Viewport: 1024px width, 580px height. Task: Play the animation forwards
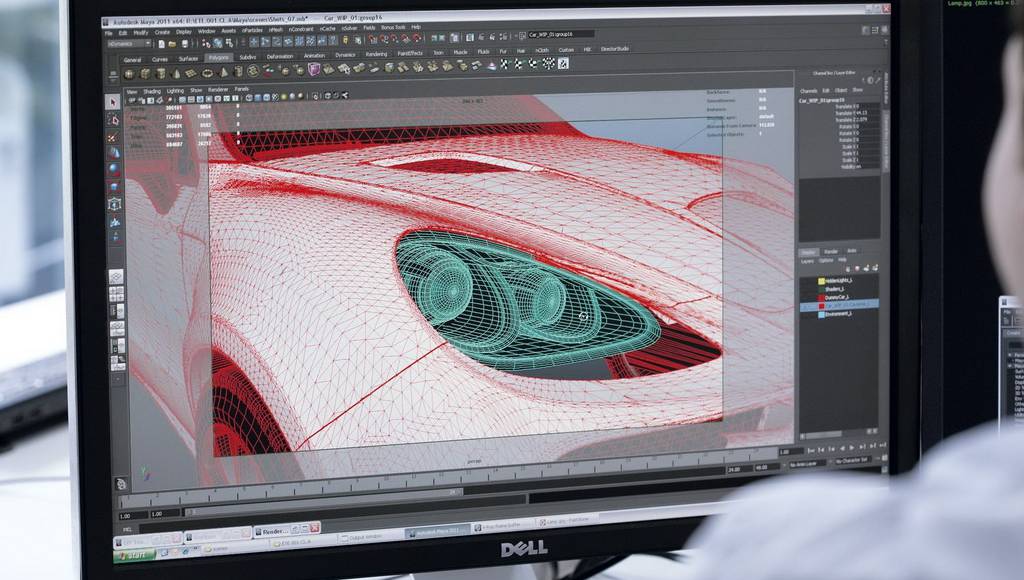coord(853,447)
